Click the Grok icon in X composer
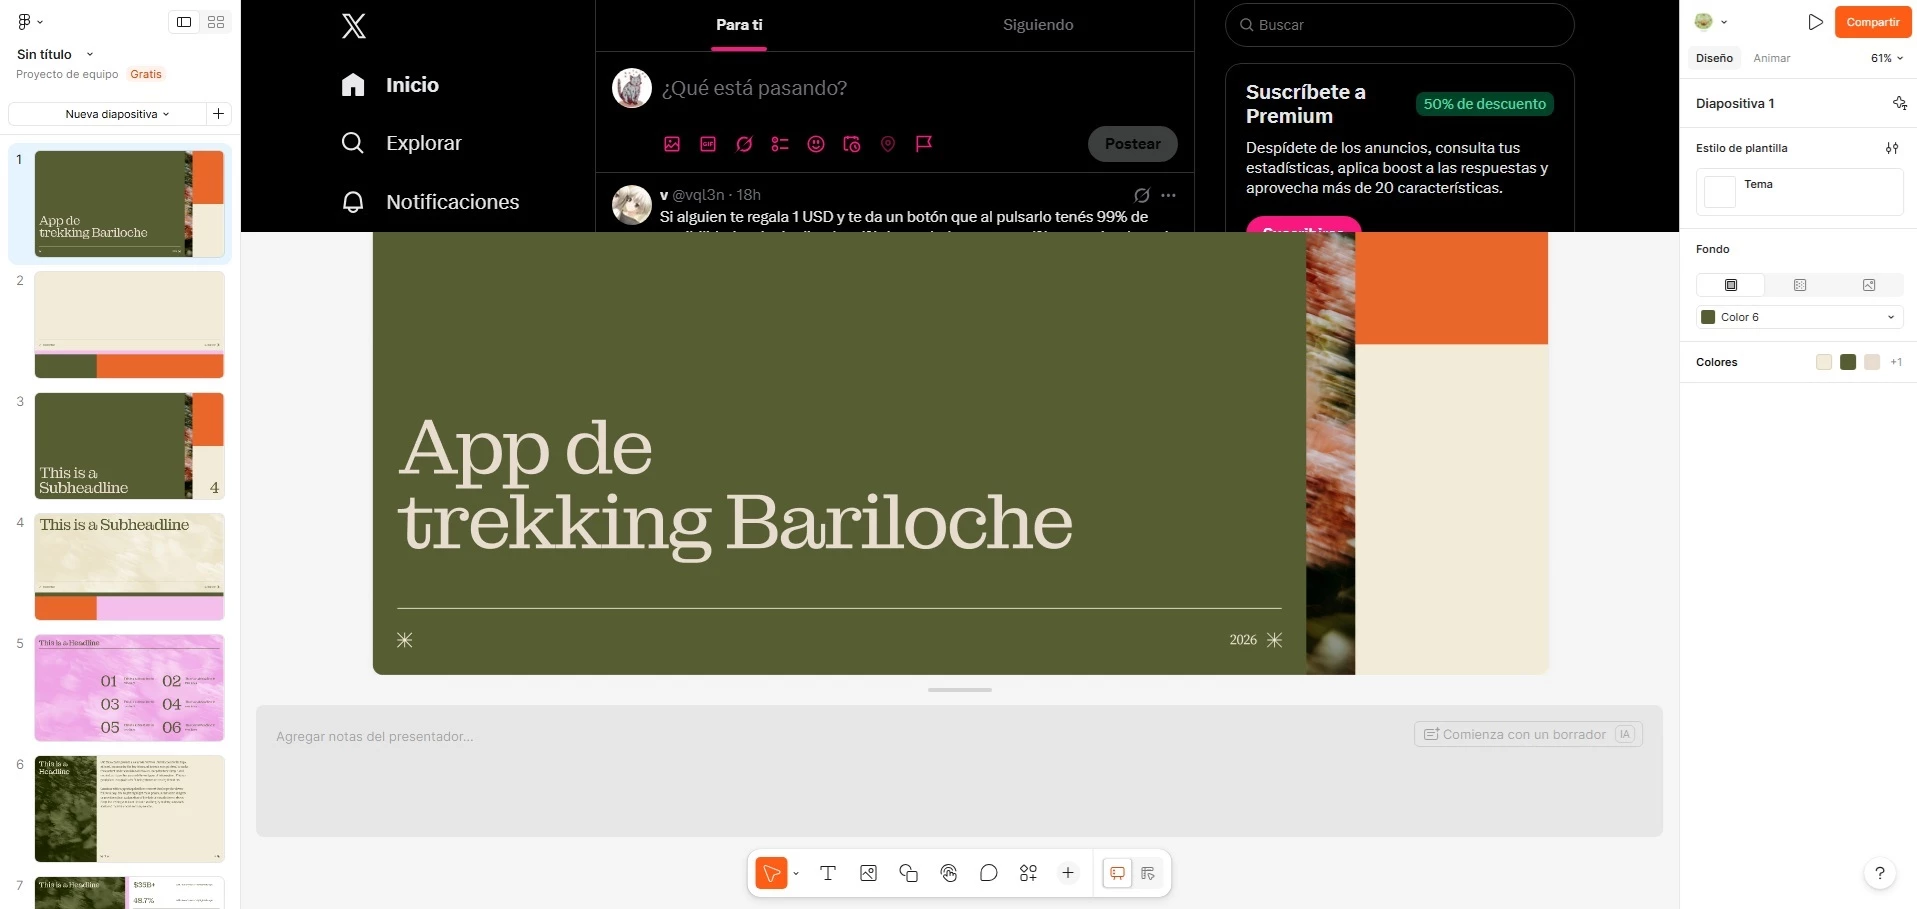Image resolution: width=1917 pixels, height=909 pixels. click(744, 144)
